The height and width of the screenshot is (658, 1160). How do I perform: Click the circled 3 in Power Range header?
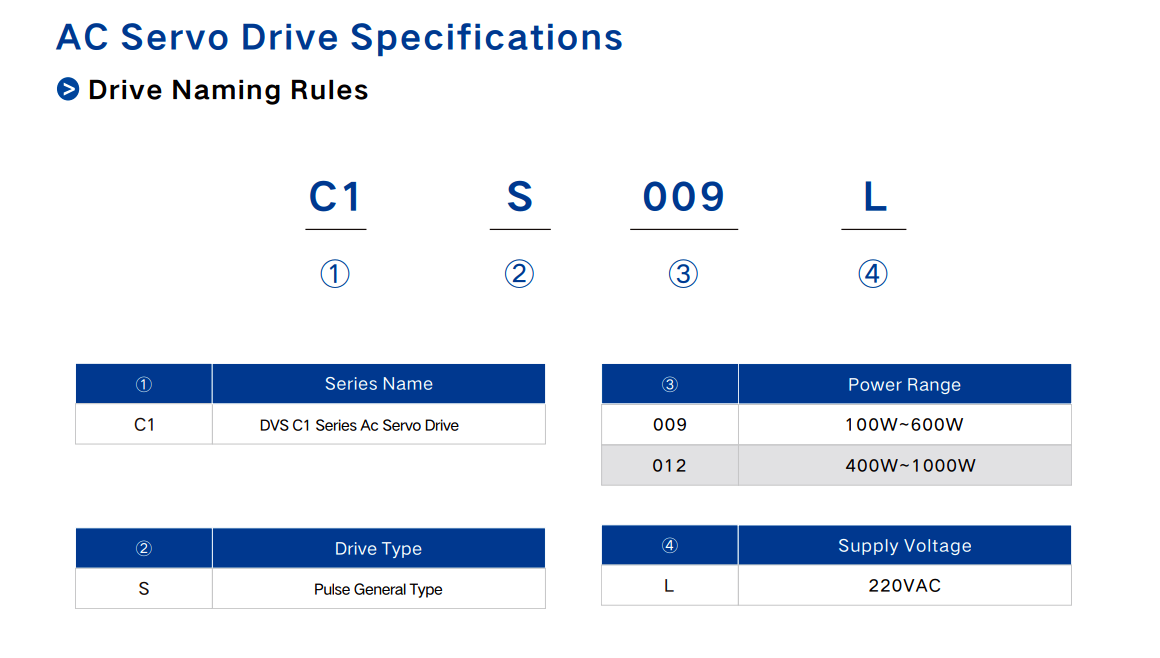(x=670, y=384)
